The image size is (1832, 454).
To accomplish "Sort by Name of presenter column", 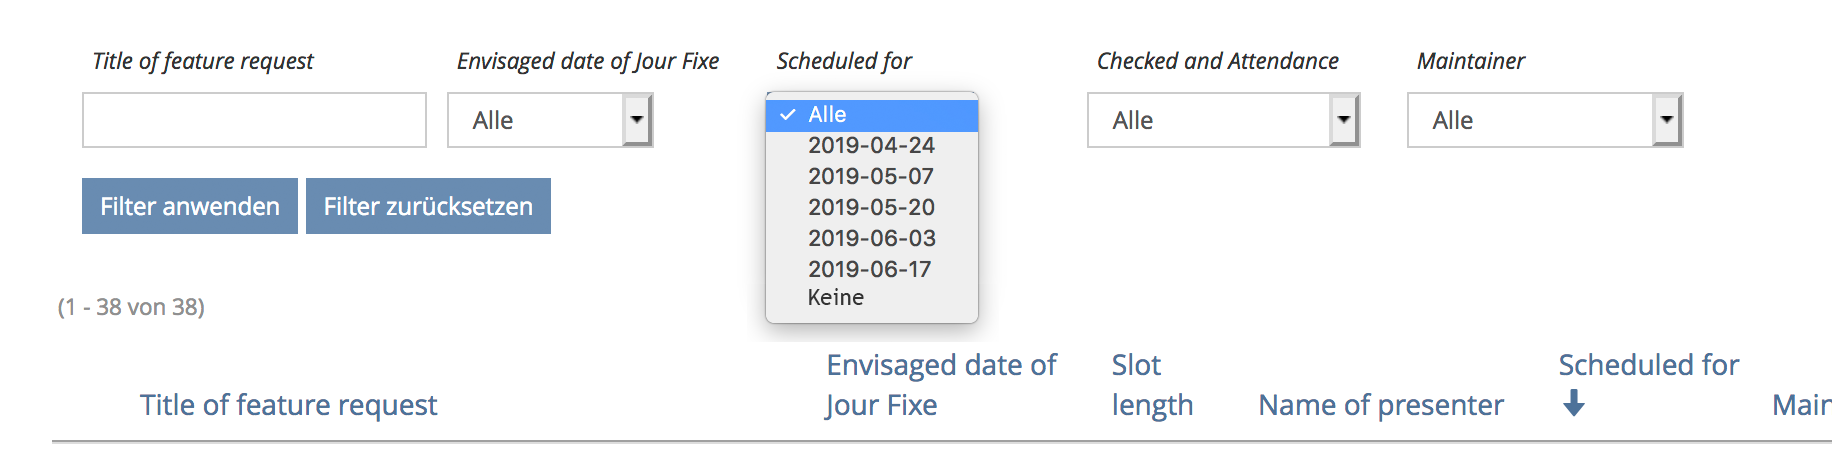I will click(x=1380, y=405).
